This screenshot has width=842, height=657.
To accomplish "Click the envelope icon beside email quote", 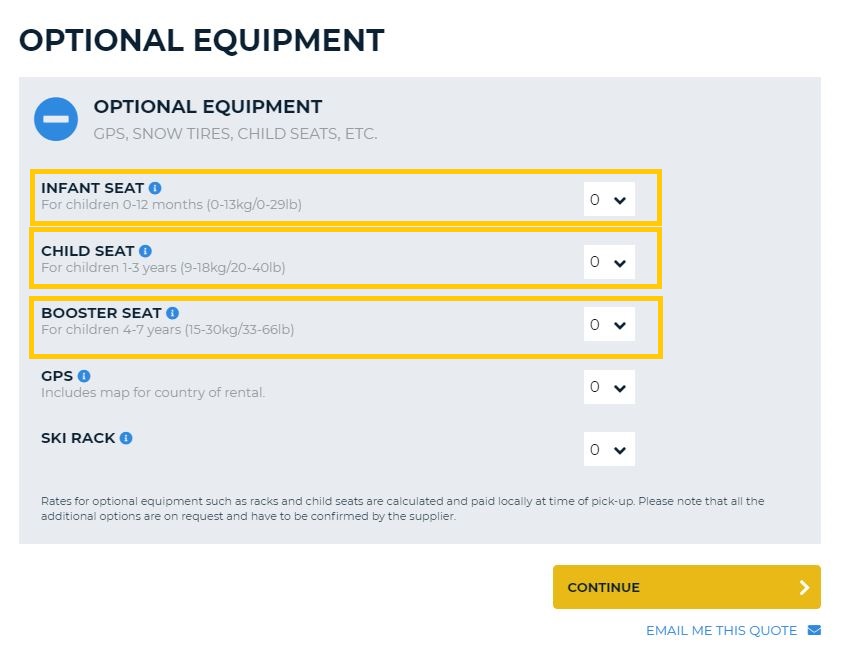I will pos(814,630).
